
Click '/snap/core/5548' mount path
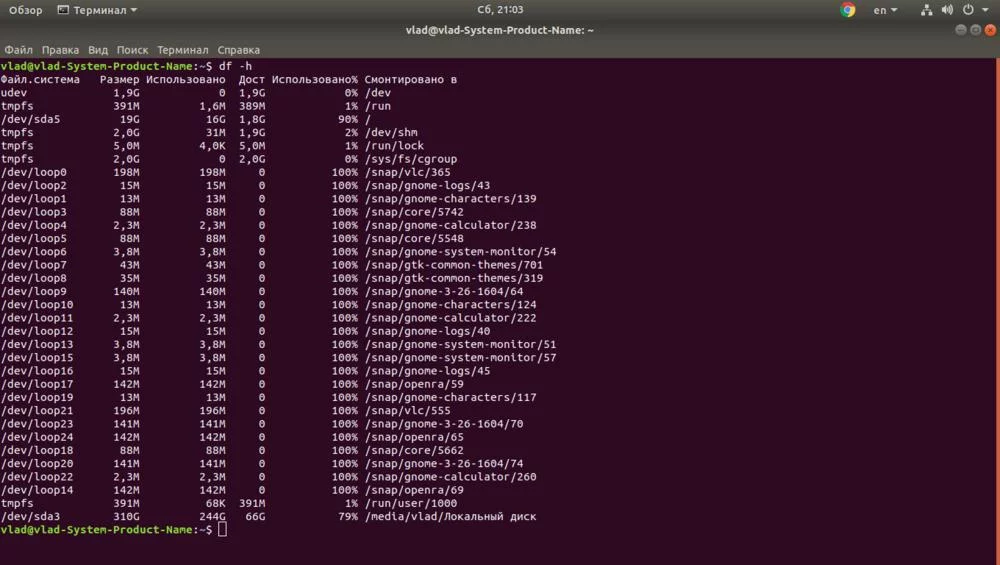click(414, 238)
